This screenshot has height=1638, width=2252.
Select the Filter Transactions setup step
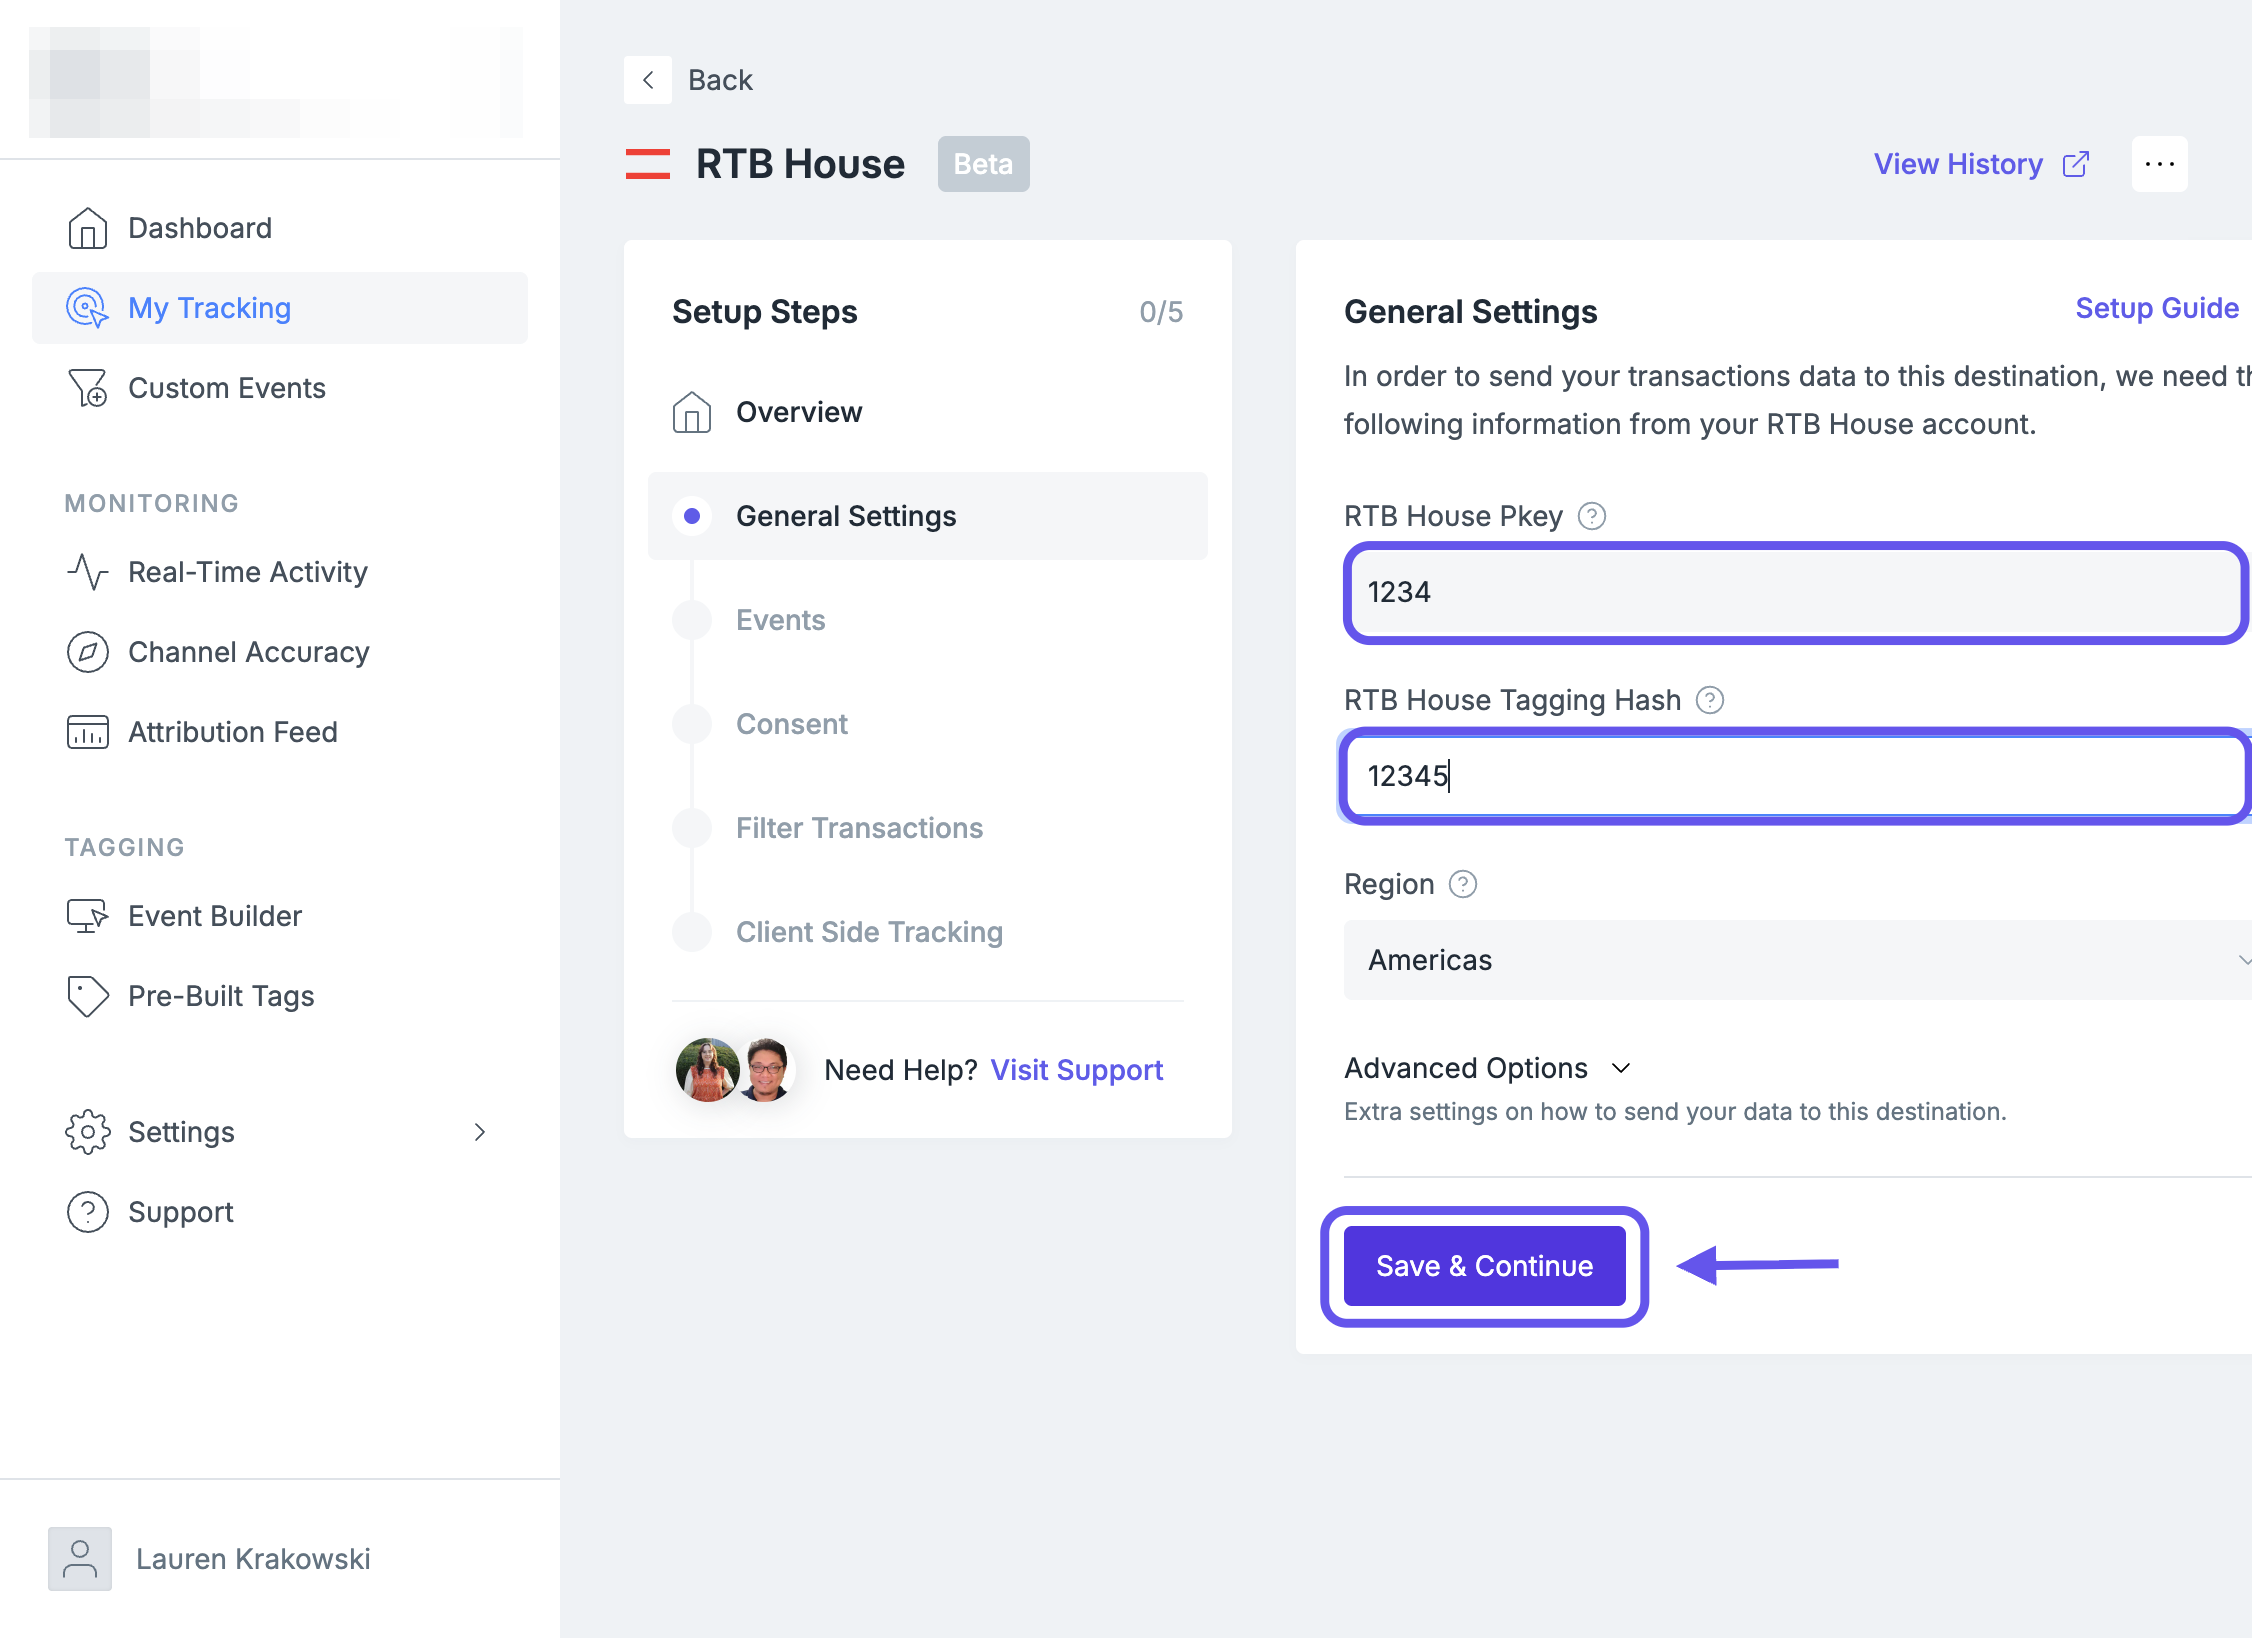(x=928, y=828)
